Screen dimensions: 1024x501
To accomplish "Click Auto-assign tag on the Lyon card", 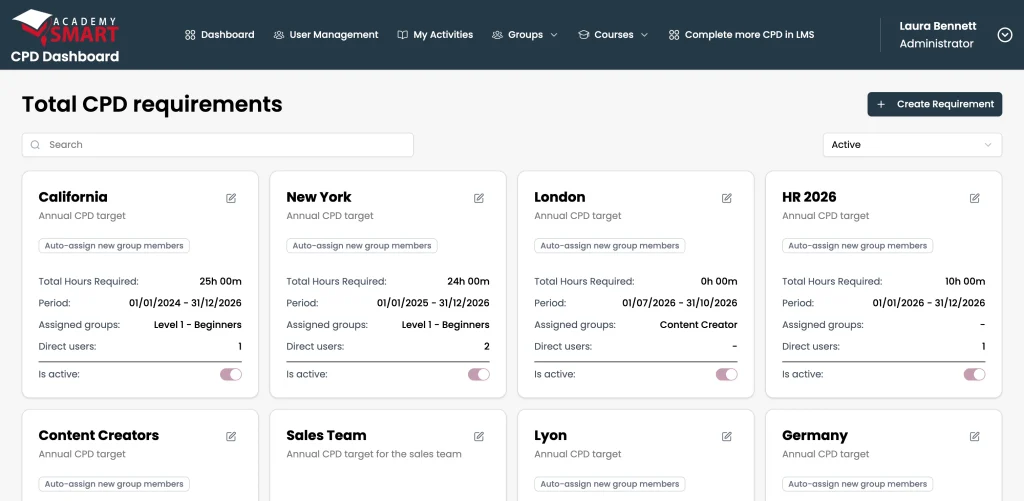I will (609, 484).
